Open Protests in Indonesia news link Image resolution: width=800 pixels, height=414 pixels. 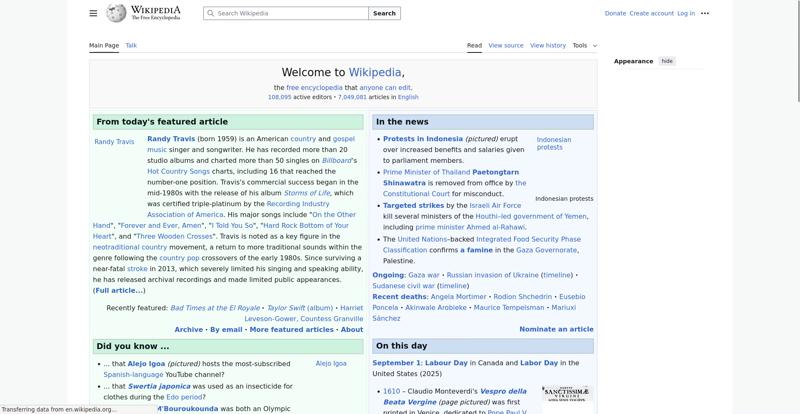point(423,139)
